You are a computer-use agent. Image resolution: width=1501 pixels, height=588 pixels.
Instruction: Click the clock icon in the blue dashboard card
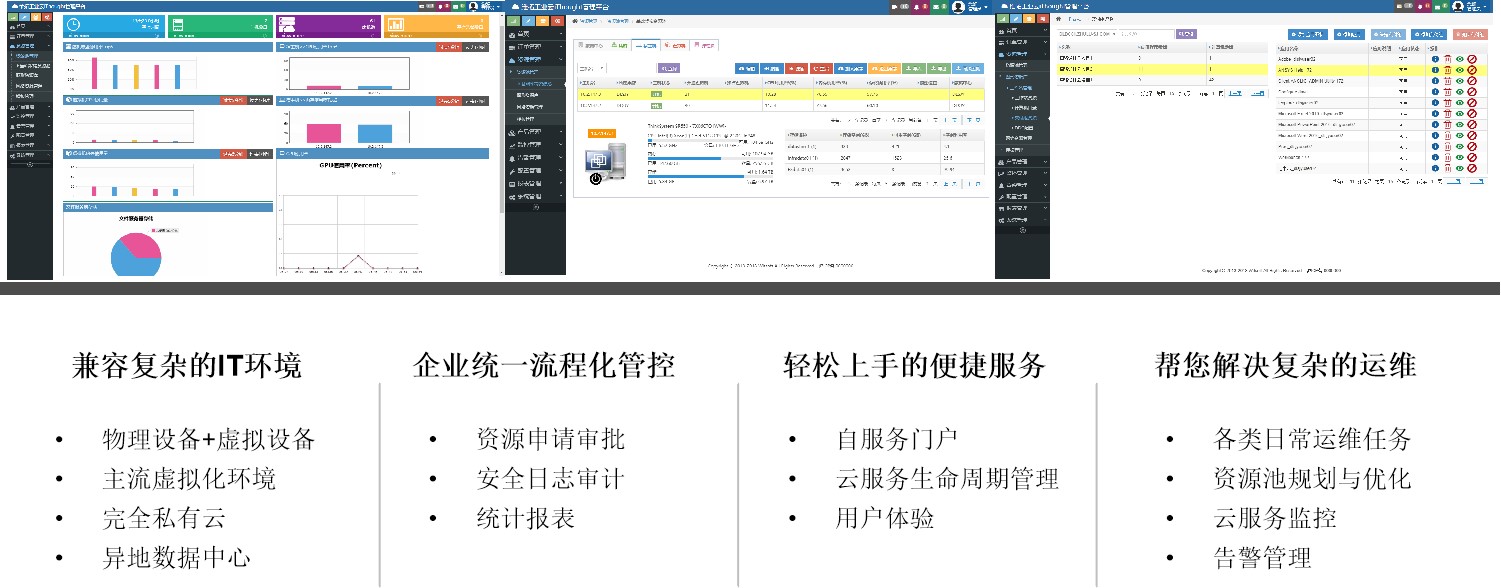click(74, 23)
